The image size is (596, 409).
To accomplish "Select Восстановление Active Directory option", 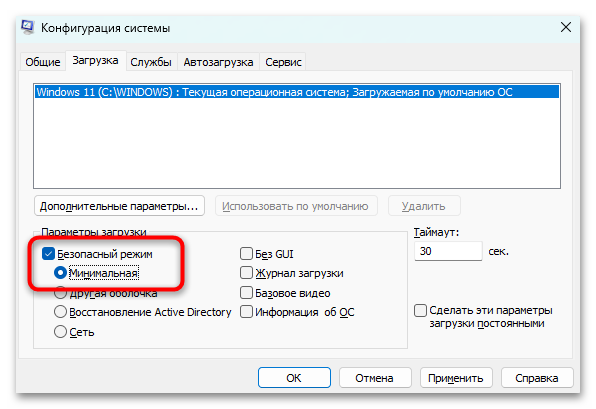I will 60,312.
